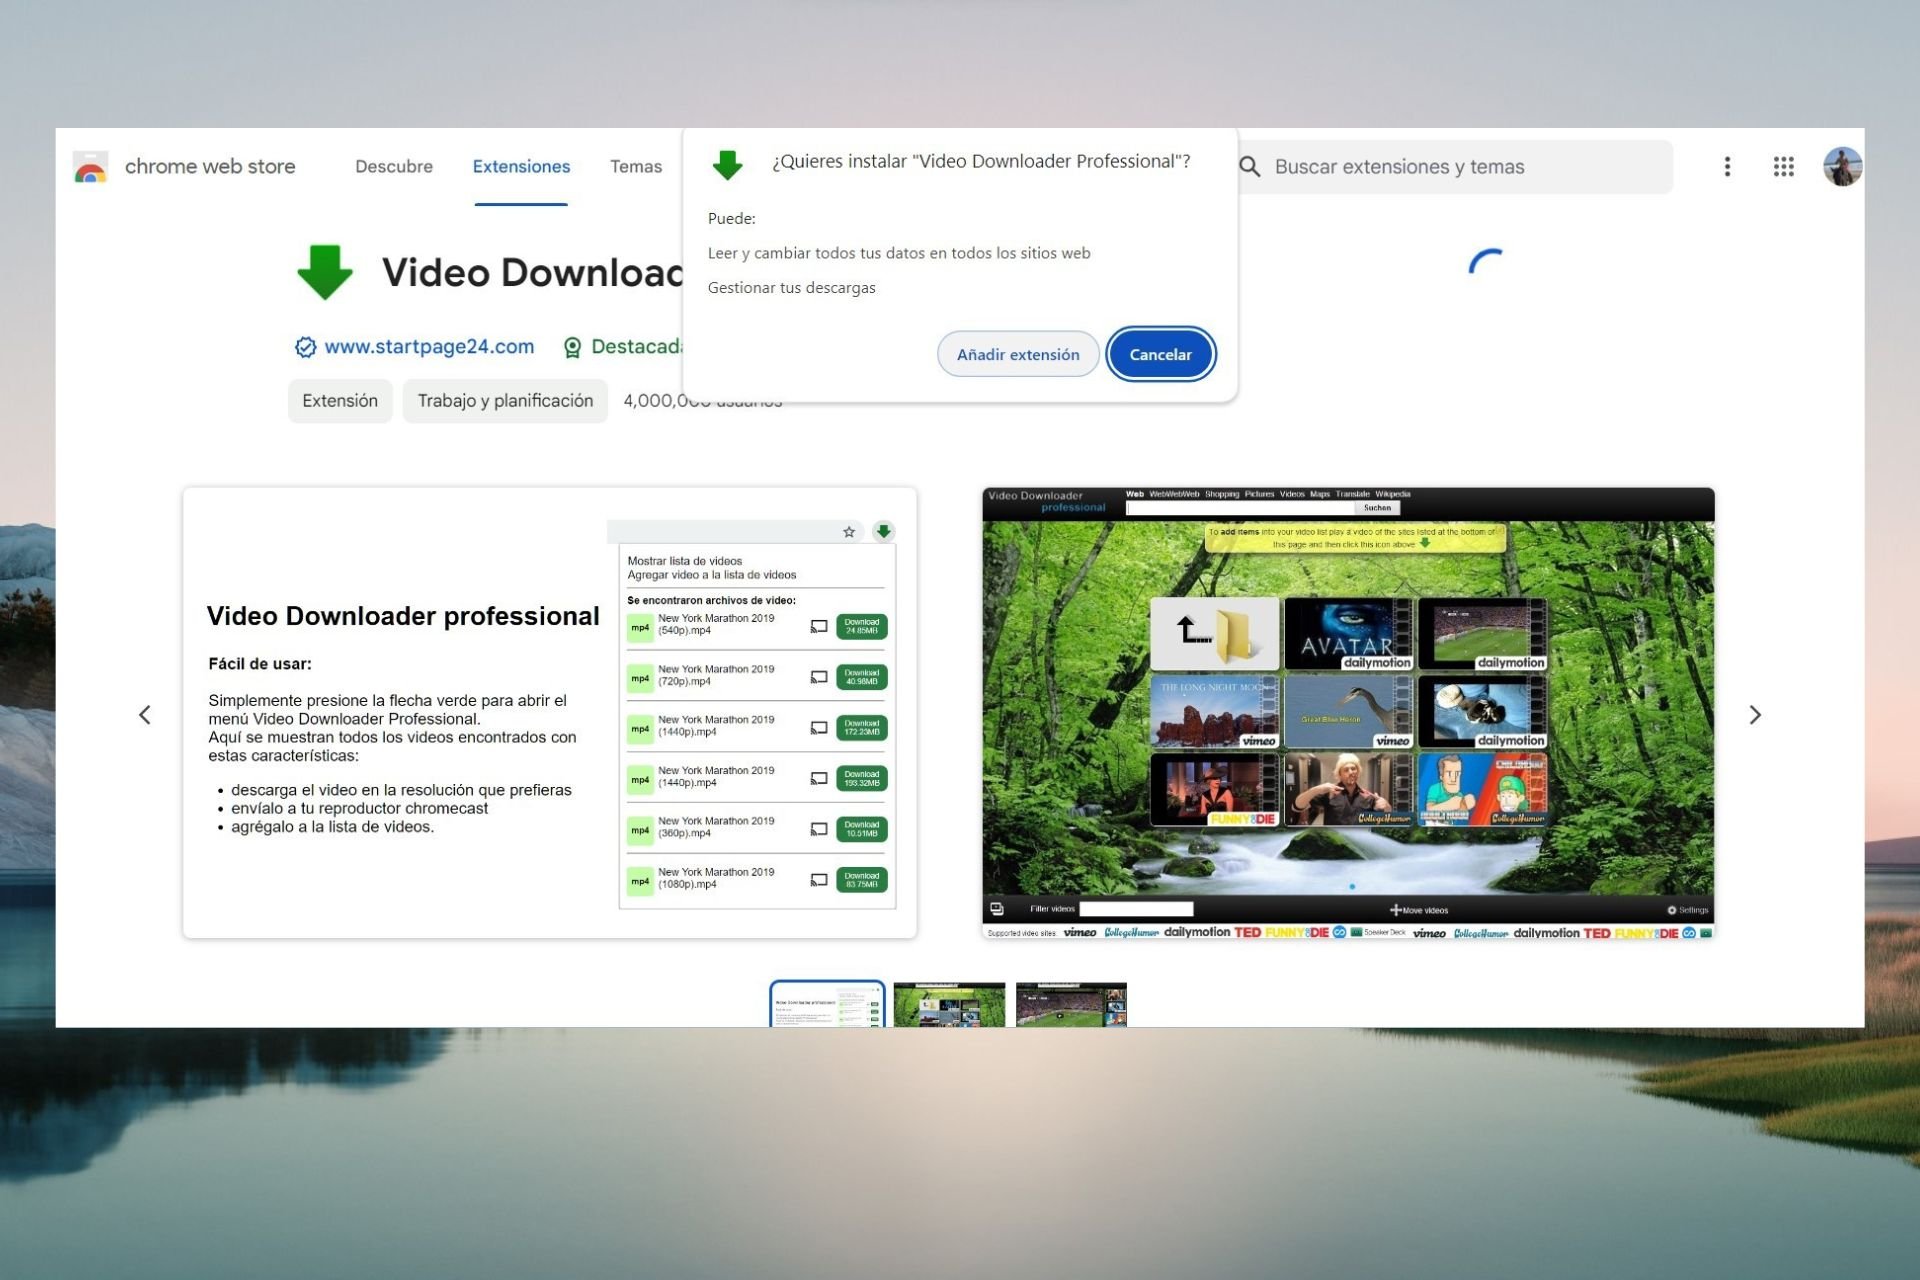The image size is (1920, 1280).
Task: Click the green arrow icon in dialog
Action: point(727,164)
